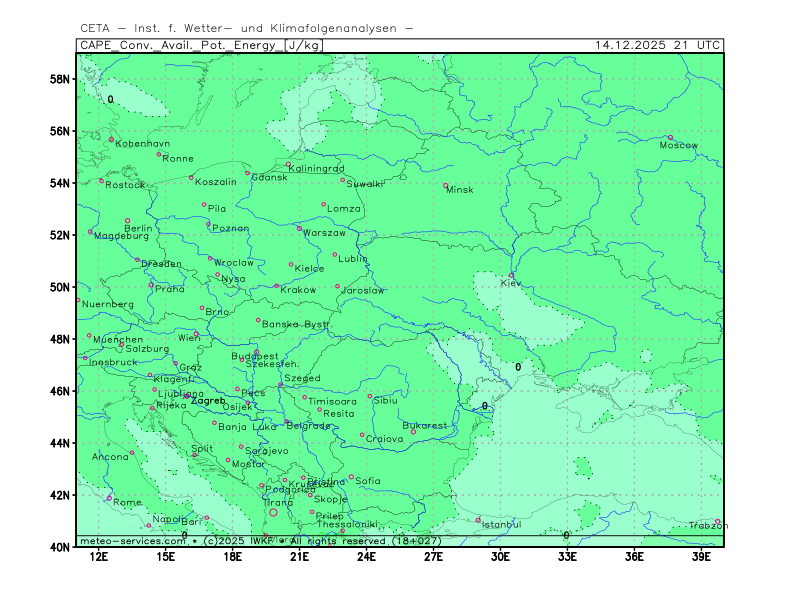Select the Istanbul station marker
The width and height of the screenshot is (800, 600).
[479, 519]
